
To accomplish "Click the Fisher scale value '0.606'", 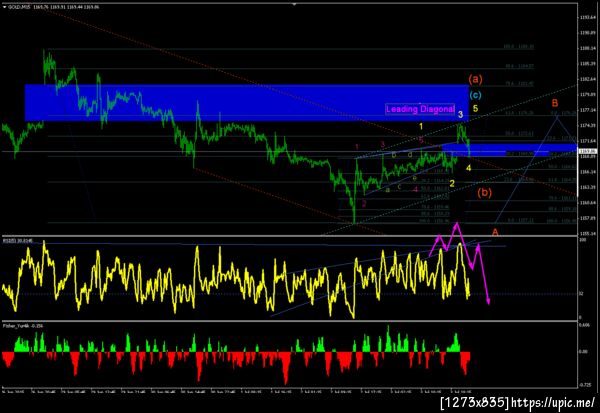I will click(584, 325).
